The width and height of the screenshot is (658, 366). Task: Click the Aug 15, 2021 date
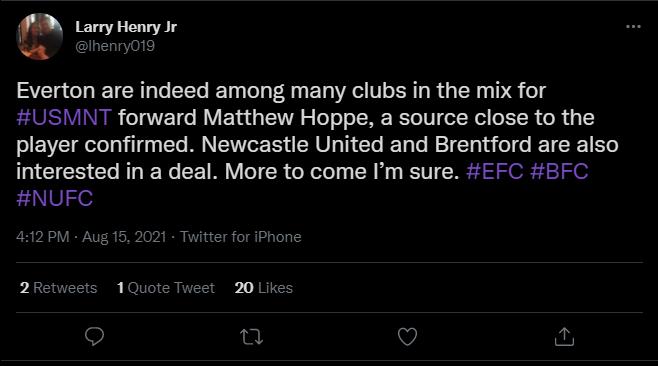124,237
